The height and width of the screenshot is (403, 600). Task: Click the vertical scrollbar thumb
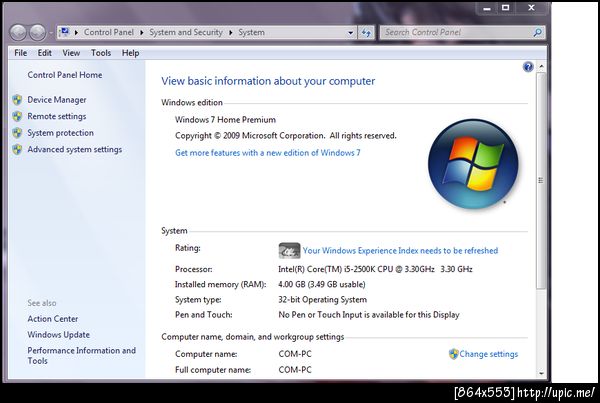541,181
